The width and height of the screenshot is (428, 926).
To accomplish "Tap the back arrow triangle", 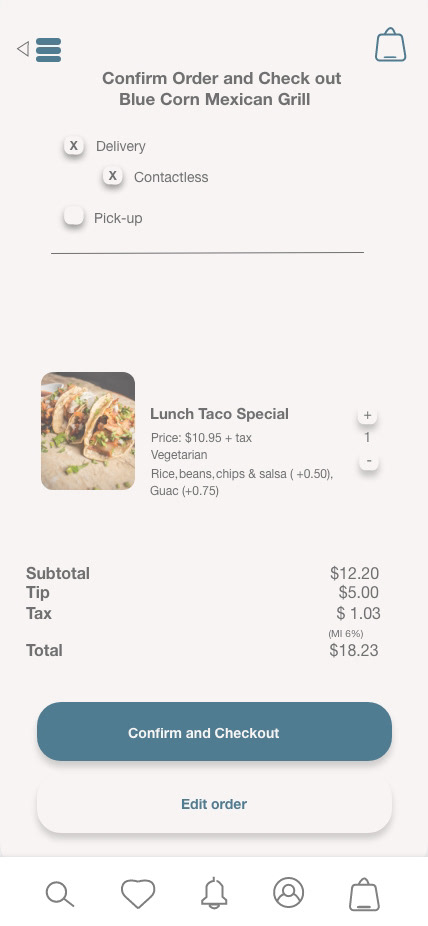I will [x=23, y=48].
